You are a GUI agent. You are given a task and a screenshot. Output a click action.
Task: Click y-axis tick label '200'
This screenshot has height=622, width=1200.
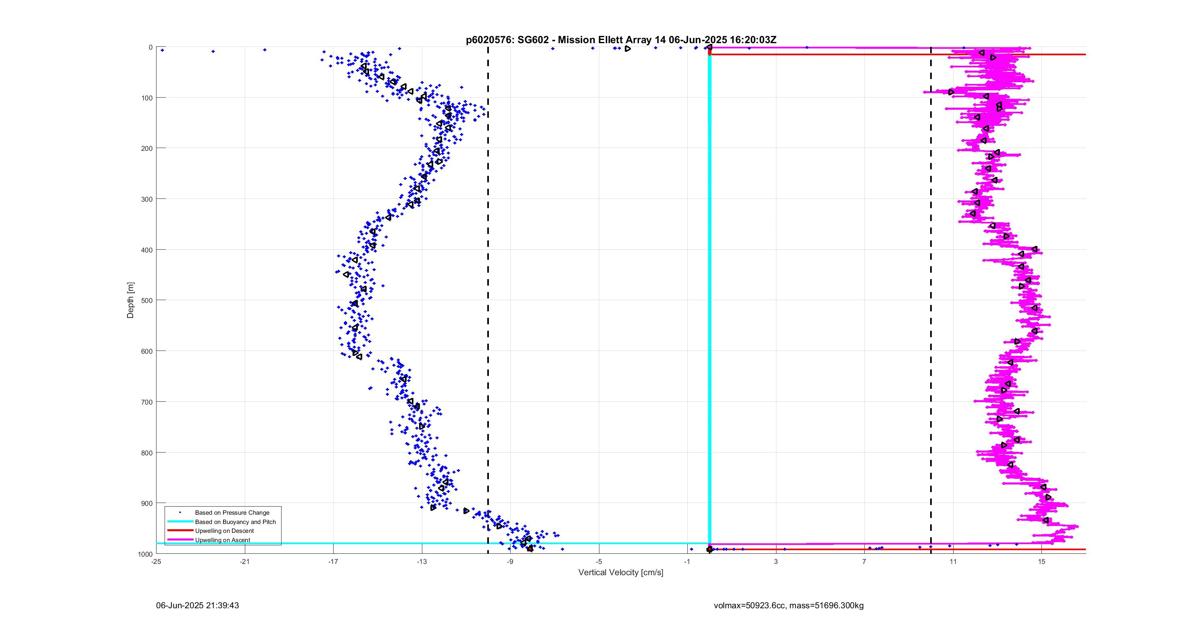[145, 148]
